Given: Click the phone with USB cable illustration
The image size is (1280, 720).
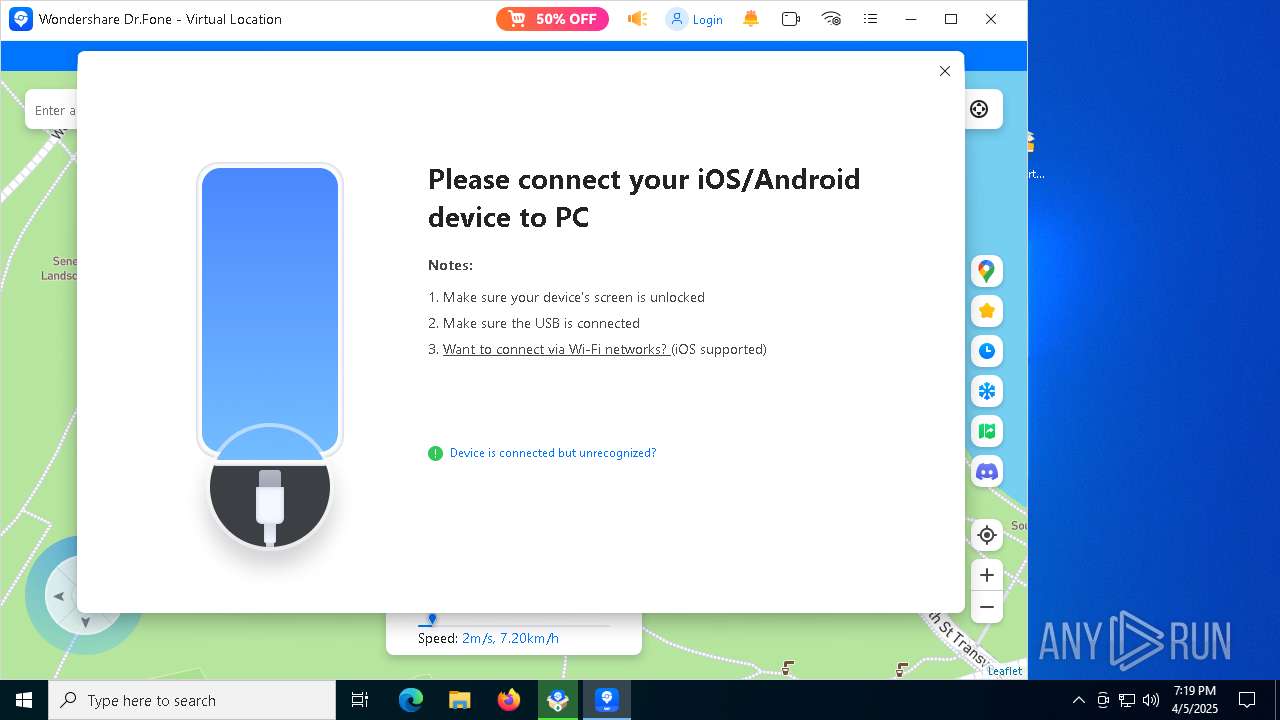Looking at the screenshot, I should click(270, 357).
